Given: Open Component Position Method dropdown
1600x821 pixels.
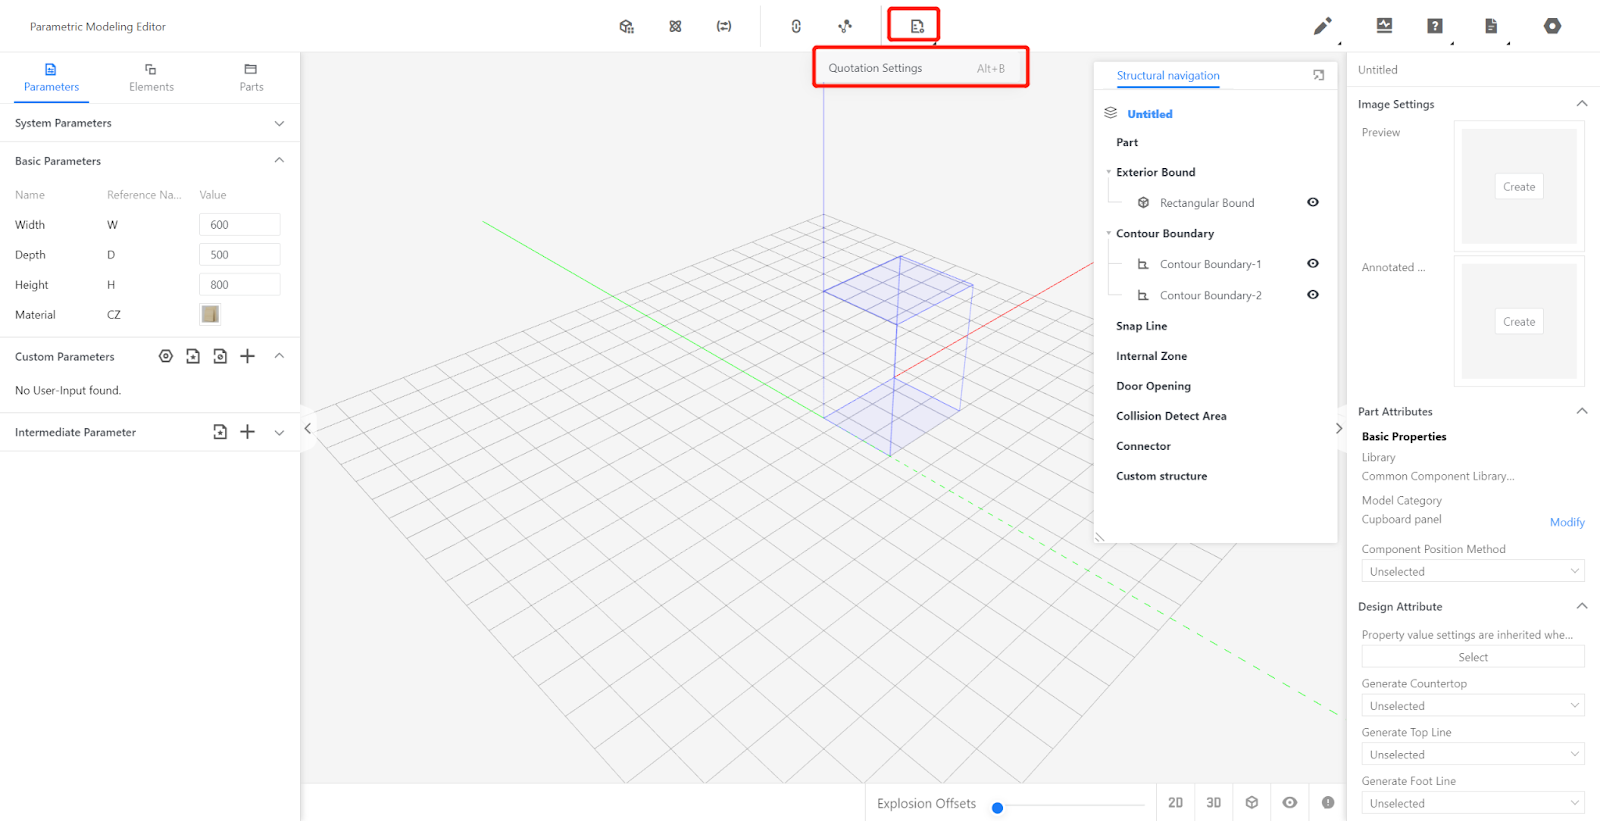Looking at the screenshot, I should (x=1472, y=572).
